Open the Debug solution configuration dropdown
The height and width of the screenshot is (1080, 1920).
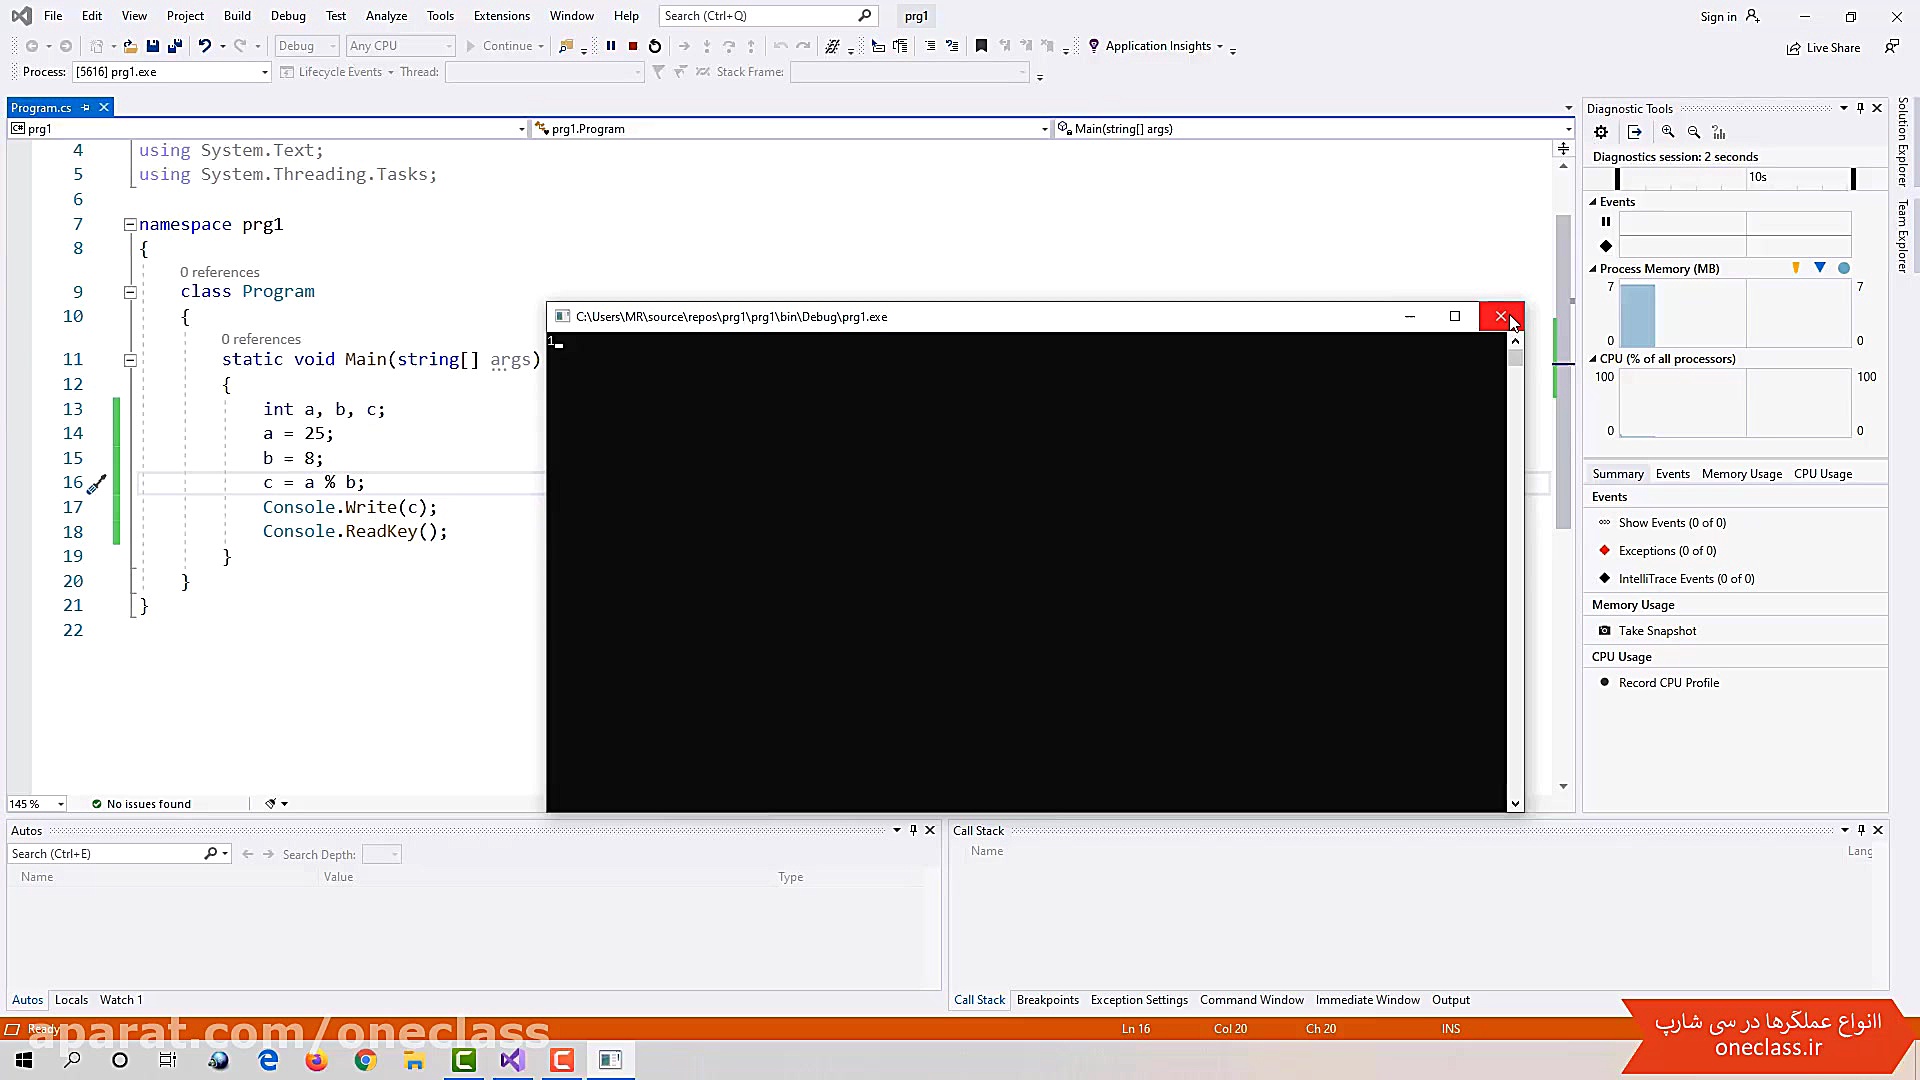click(307, 46)
